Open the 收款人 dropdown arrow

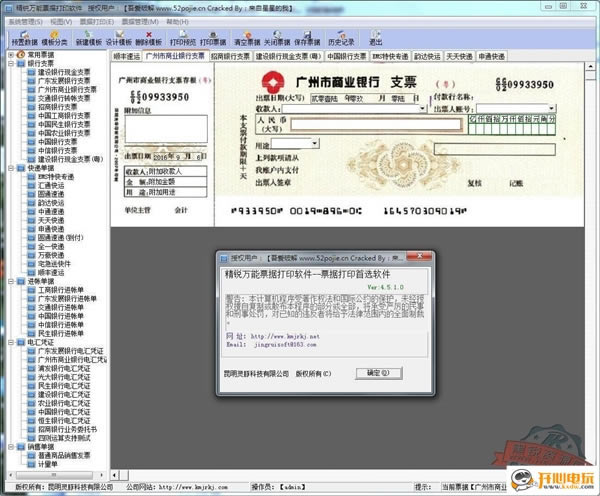click(422, 109)
